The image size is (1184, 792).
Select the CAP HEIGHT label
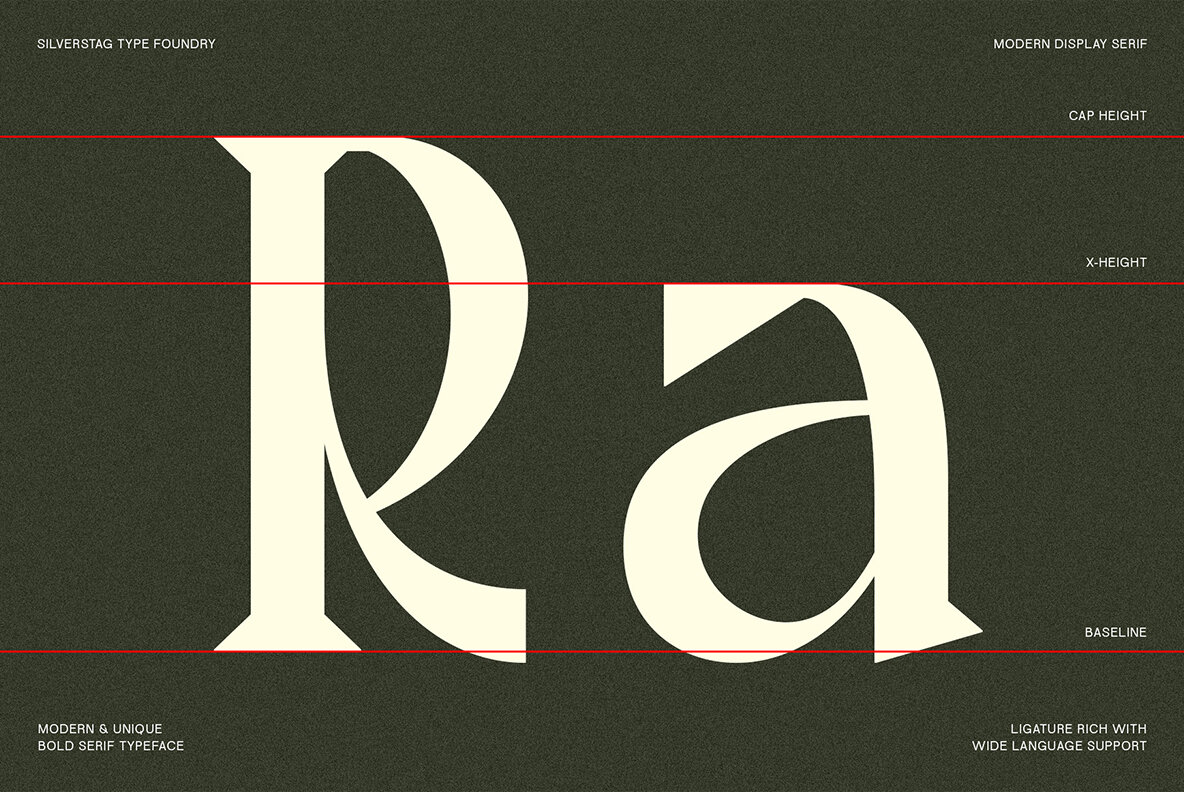click(1107, 116)
